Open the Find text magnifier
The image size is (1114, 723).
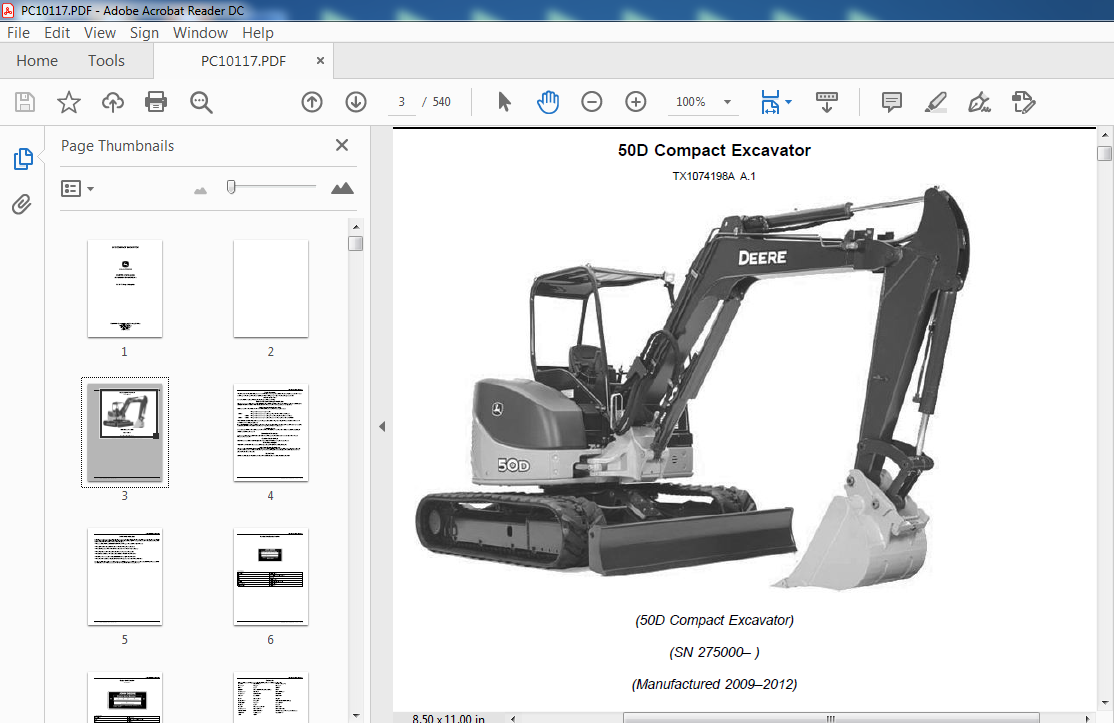coord(201,102)
